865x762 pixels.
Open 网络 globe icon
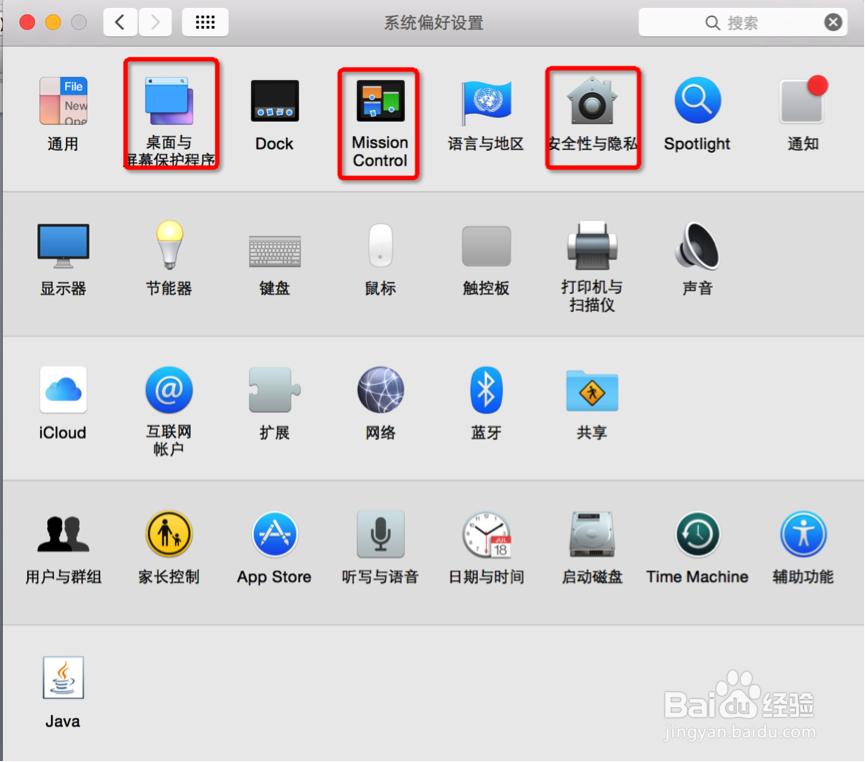pos(381,390)
